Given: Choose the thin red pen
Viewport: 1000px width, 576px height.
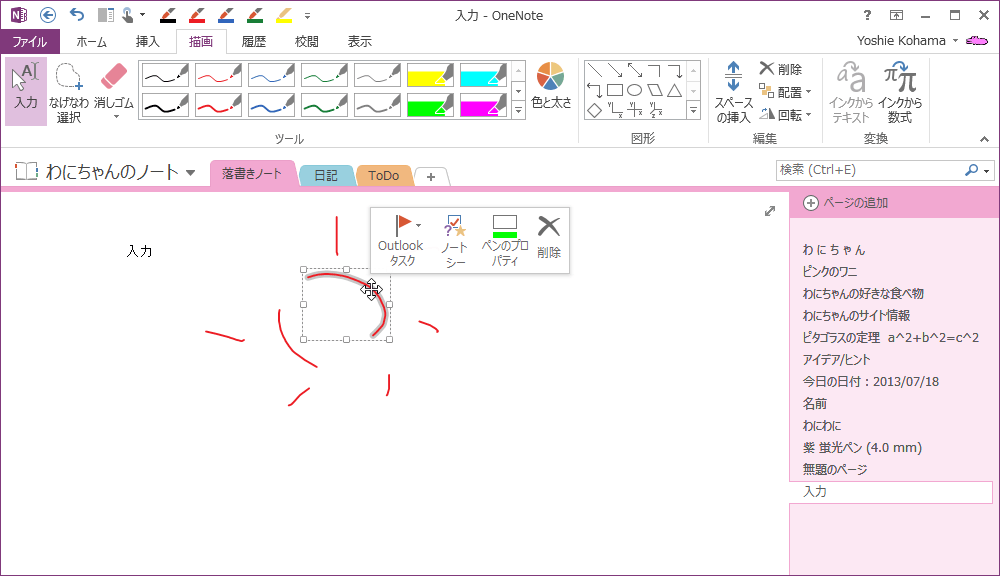Looking at the screenshot, I should coord(218,75).
